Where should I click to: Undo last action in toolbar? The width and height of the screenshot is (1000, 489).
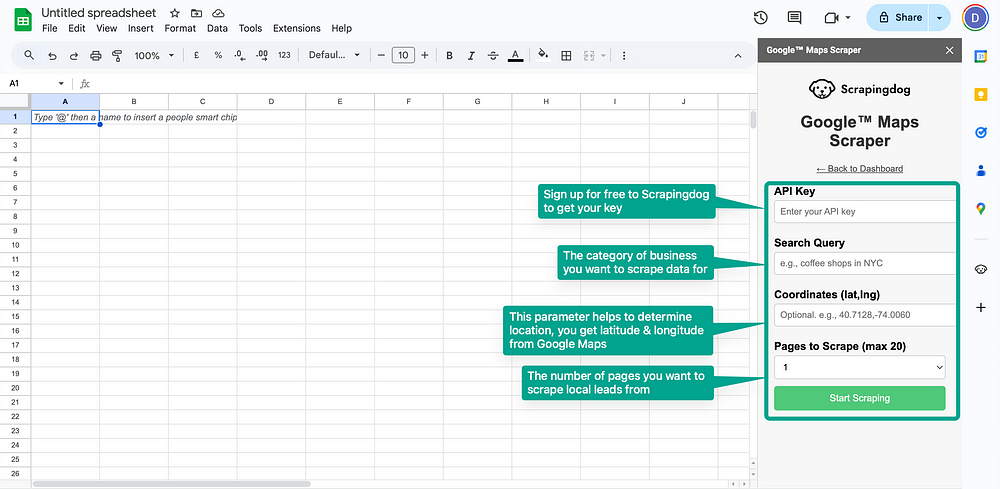tap(52, 55)
